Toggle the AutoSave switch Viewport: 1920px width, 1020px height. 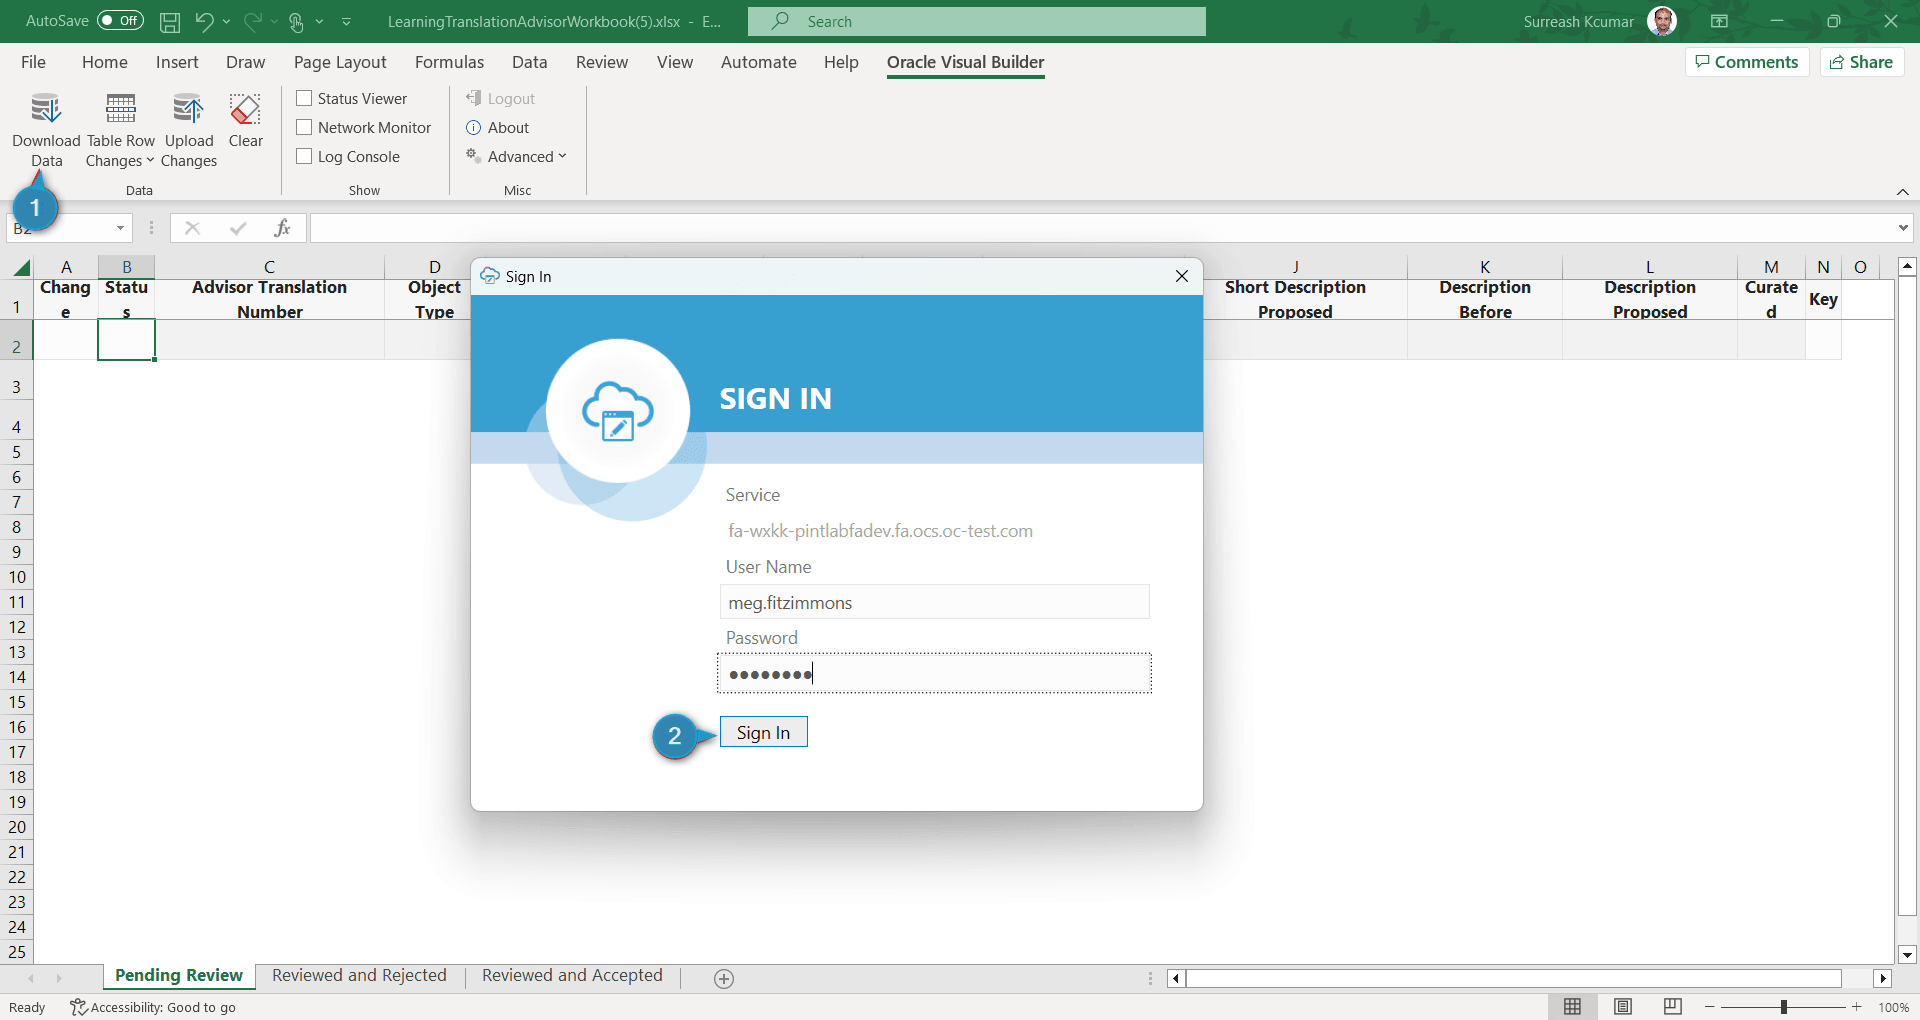click(x=120, y=21)
